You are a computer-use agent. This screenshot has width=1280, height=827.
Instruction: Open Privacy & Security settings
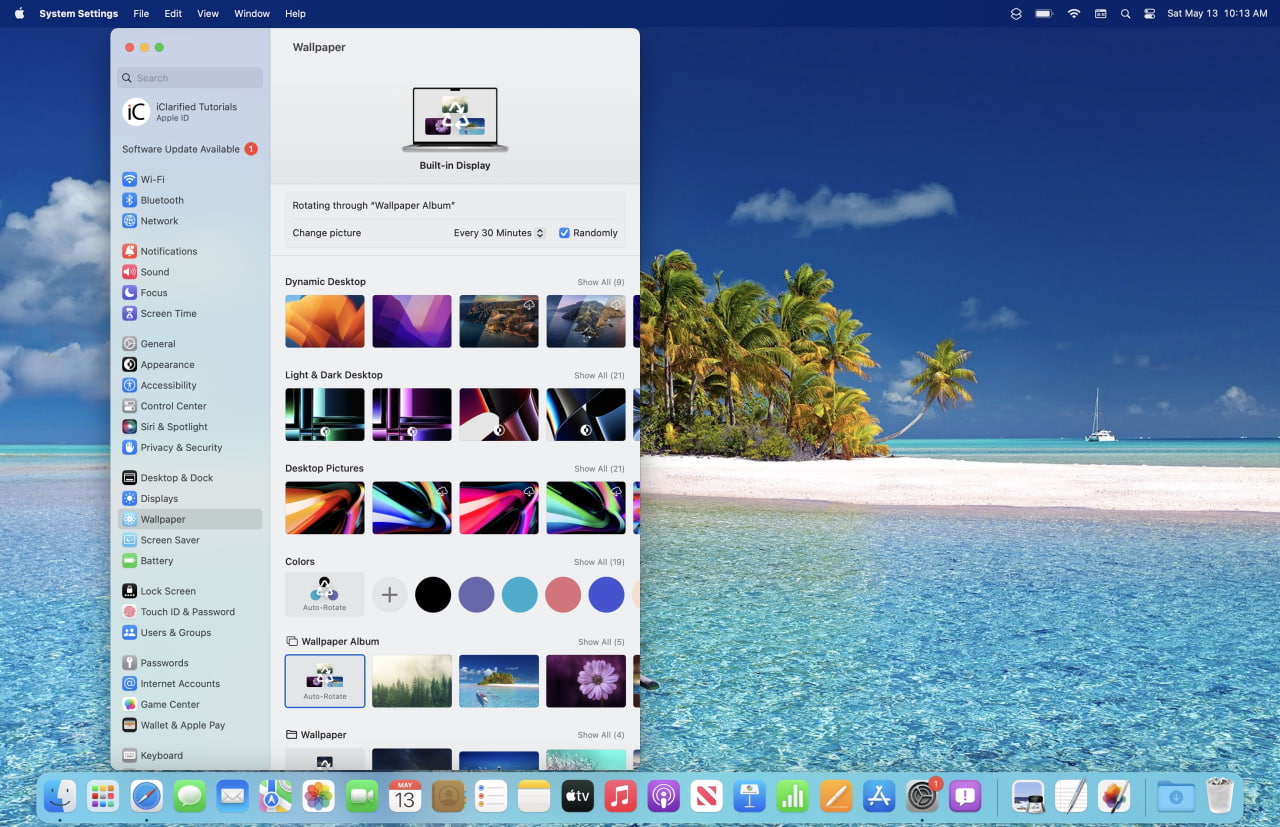click(180, 447)
